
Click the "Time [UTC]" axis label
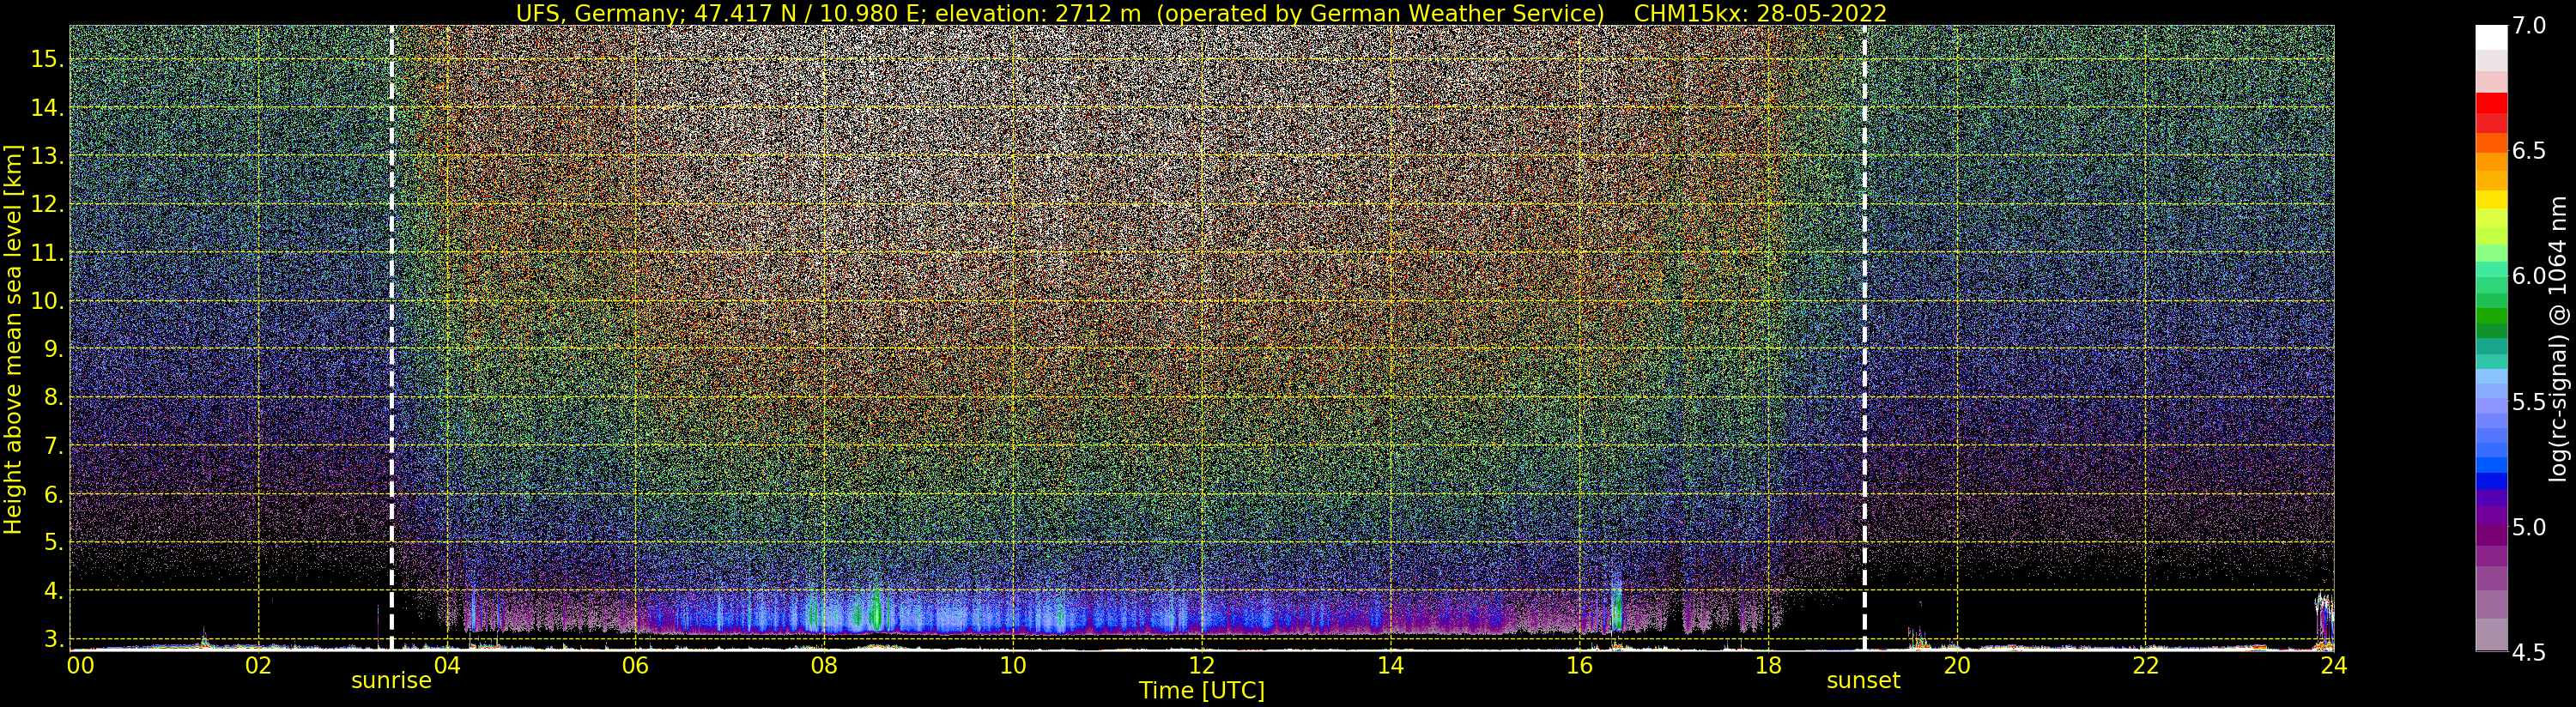(1202, 690)
